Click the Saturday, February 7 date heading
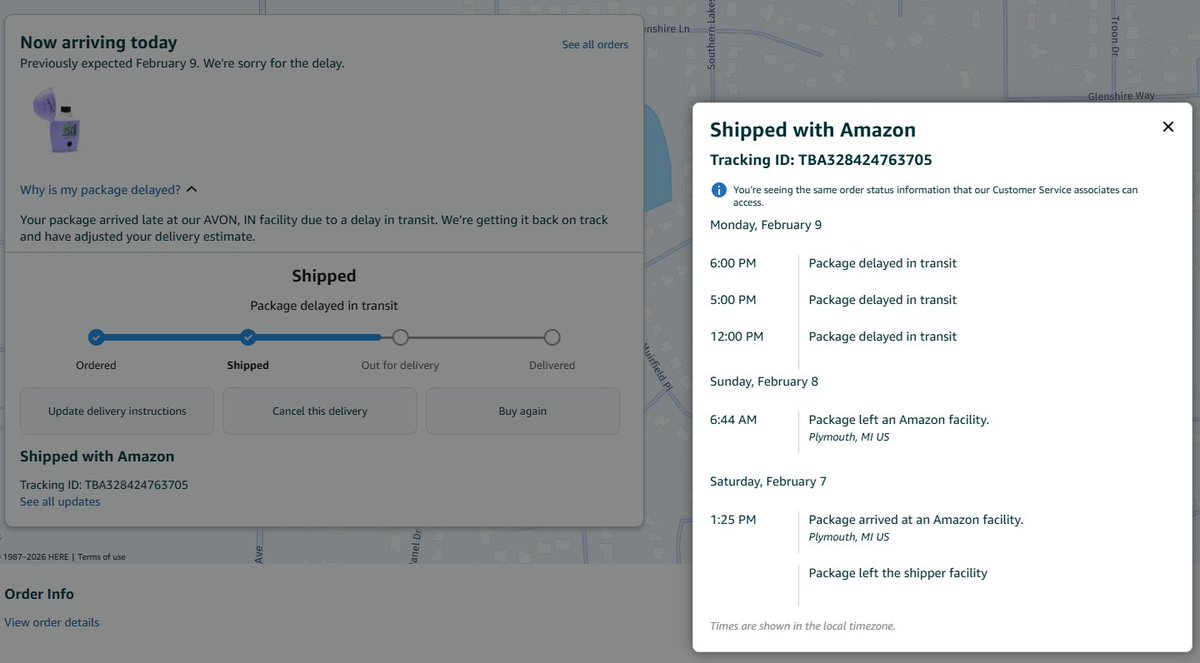Viewport: 1200px width, 663px height. (x=768, y=481)
